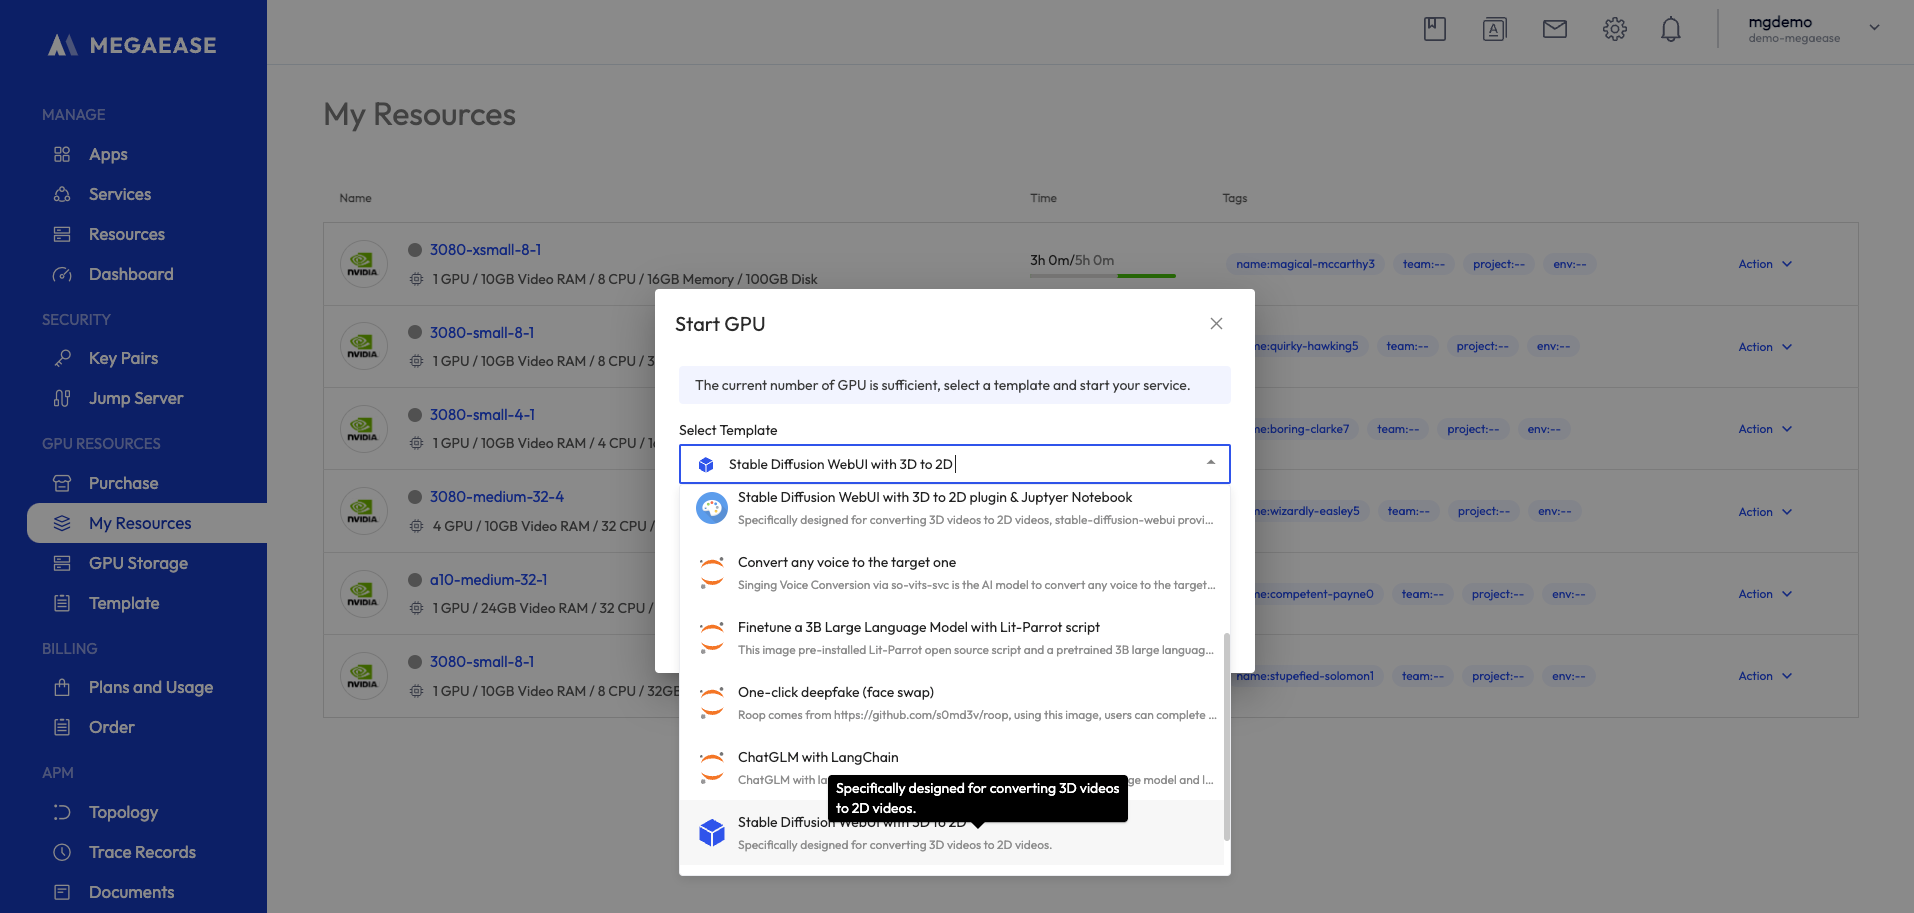Open Action dropdown for a10-medium-32-1 row

tap(1764, 594)
